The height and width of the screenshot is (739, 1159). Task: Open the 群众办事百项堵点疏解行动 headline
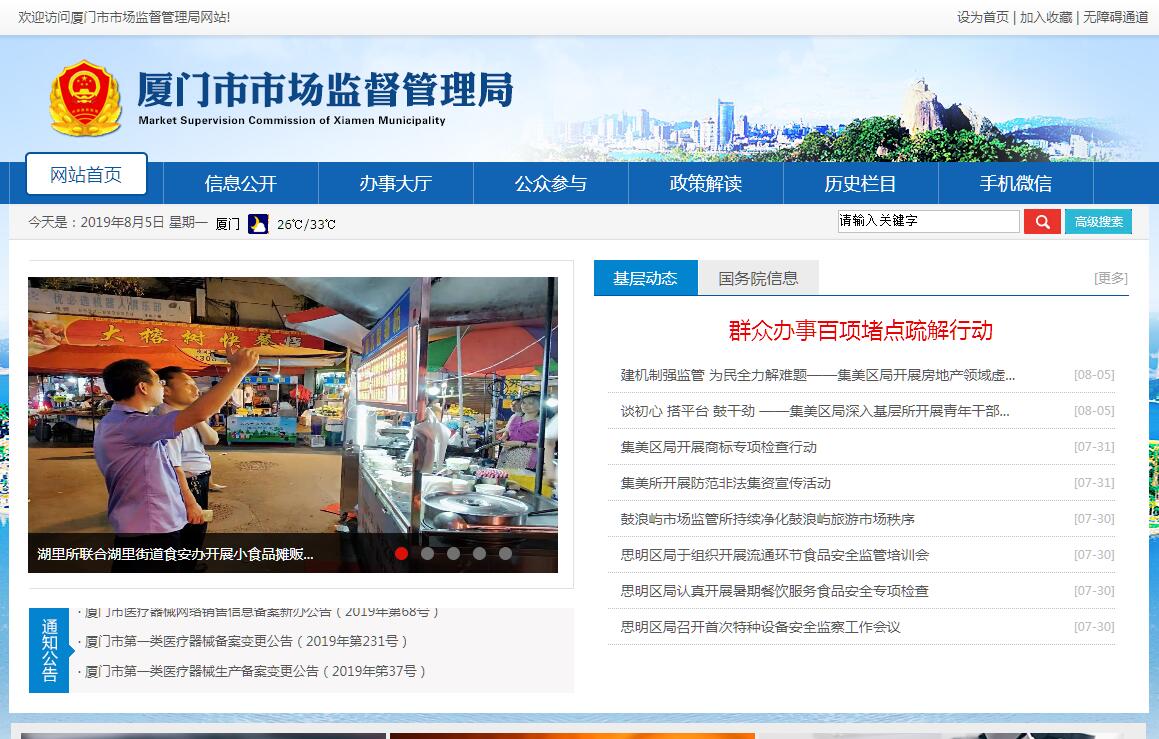860,331
